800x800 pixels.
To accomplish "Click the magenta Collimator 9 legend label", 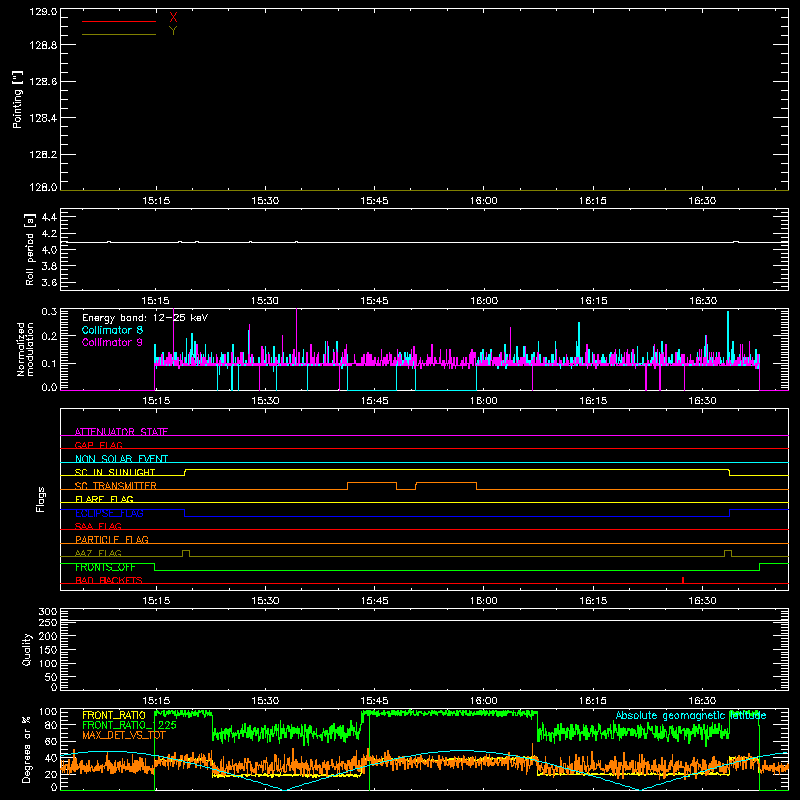I will tap(112, 342).
